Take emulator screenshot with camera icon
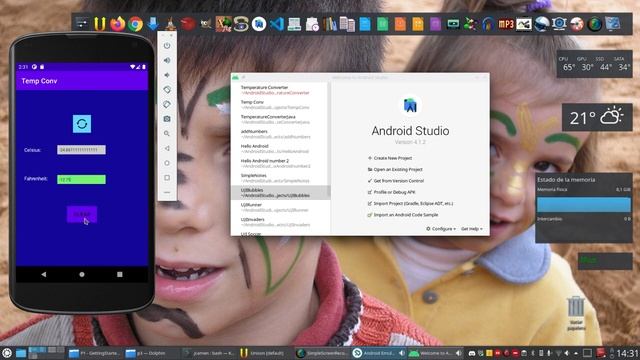Viewport: 640px width, 360px height. pos(167,119)
